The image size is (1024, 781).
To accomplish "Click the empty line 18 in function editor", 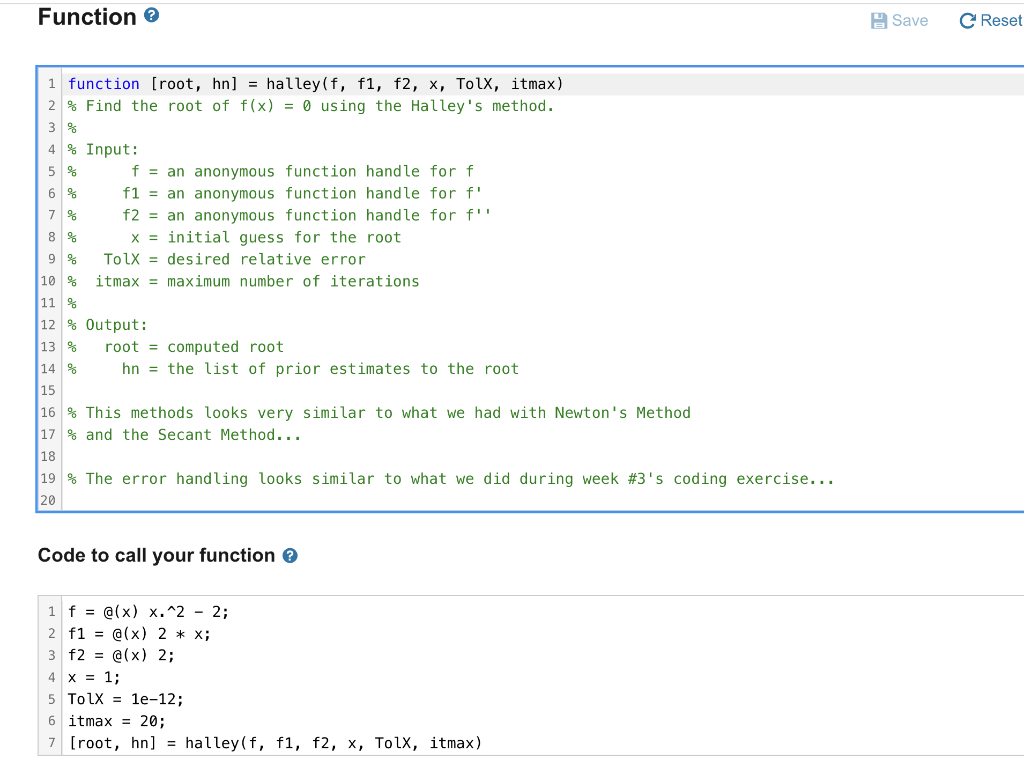I will [x=200, y=456].
